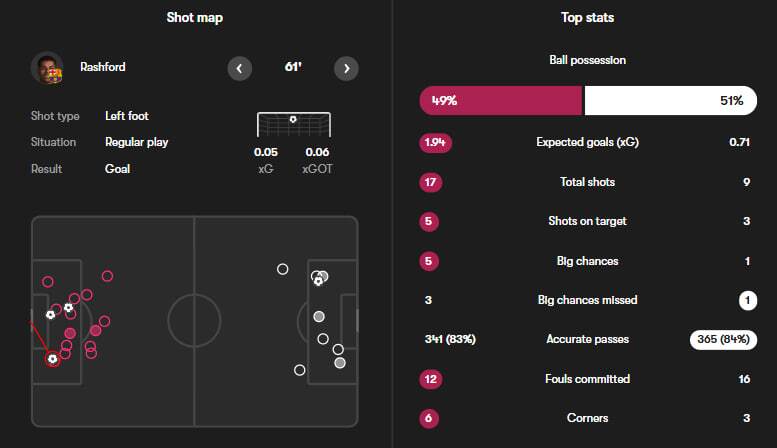
Task: Open Rashford's player avatar
Action: pyautogui.click(x=47, y=67)
